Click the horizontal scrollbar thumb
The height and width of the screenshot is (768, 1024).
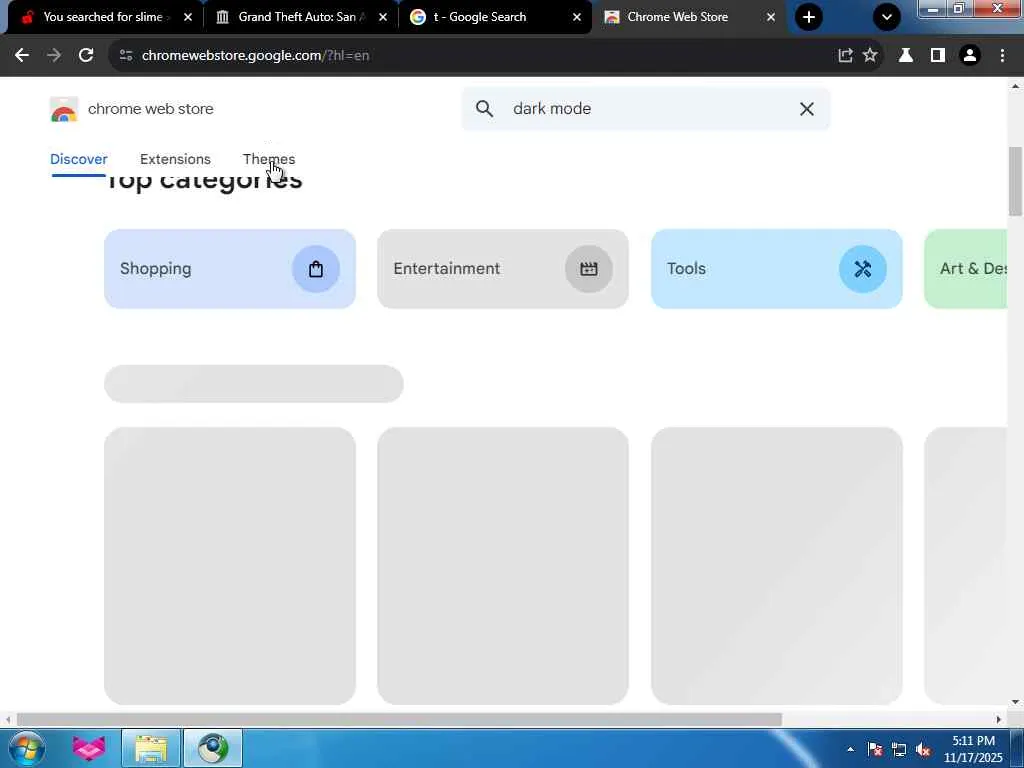click(x=399, y=720)
